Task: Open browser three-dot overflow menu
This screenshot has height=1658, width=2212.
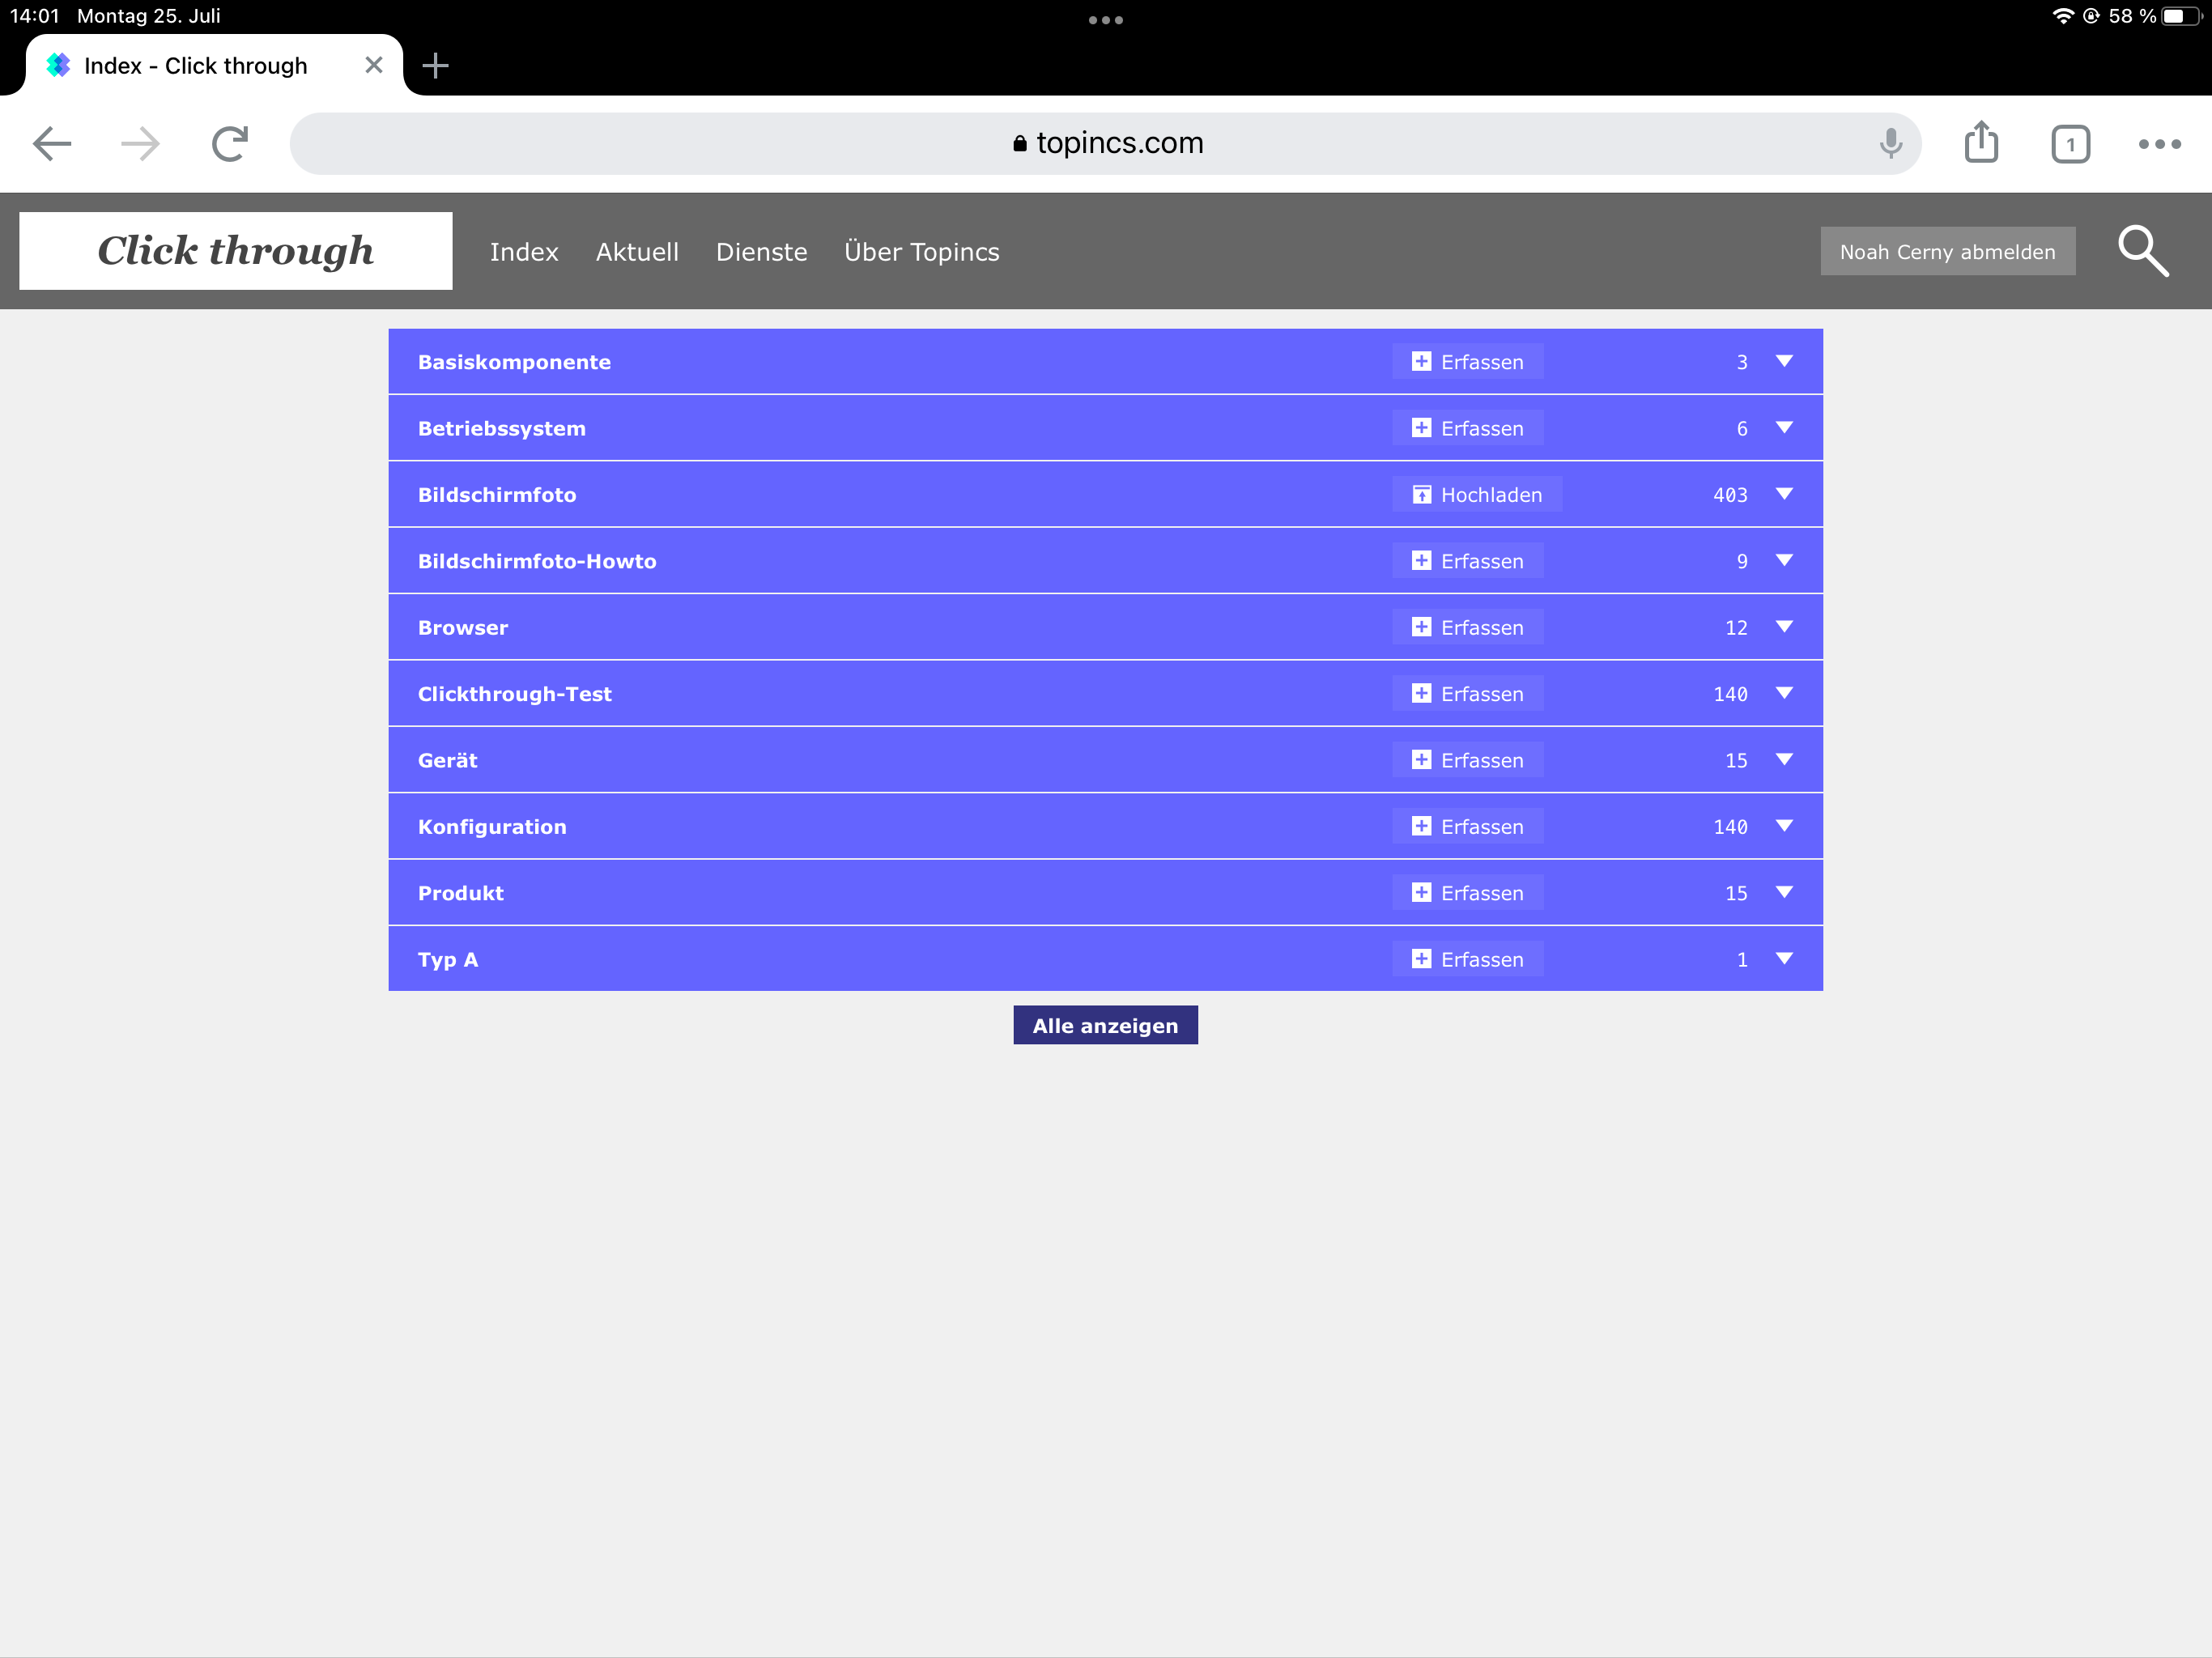Action: (x=2158, y=144)
